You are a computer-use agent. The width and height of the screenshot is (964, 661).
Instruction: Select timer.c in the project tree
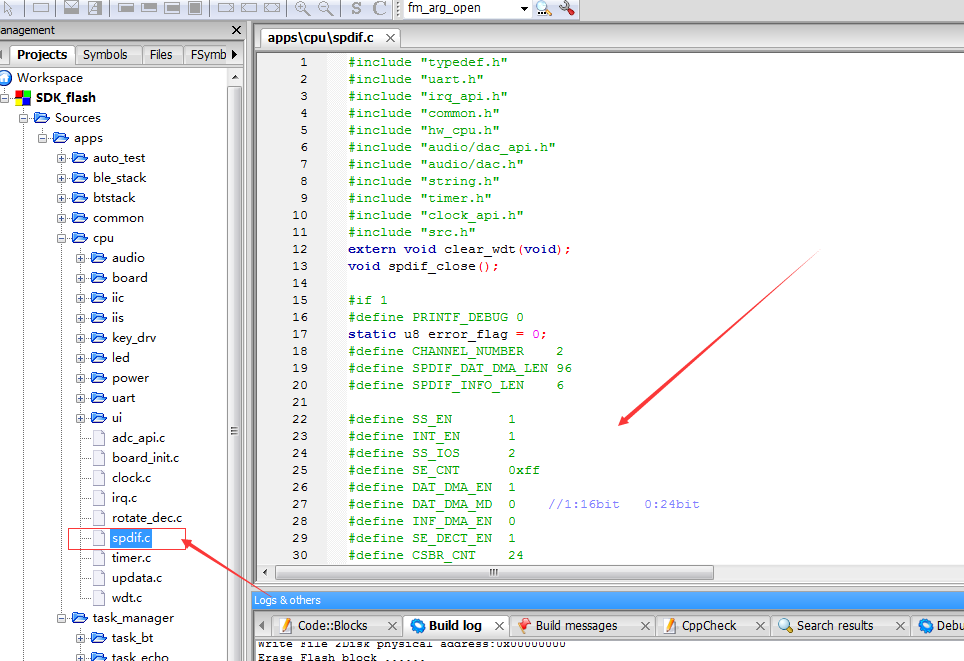point(131,558)
